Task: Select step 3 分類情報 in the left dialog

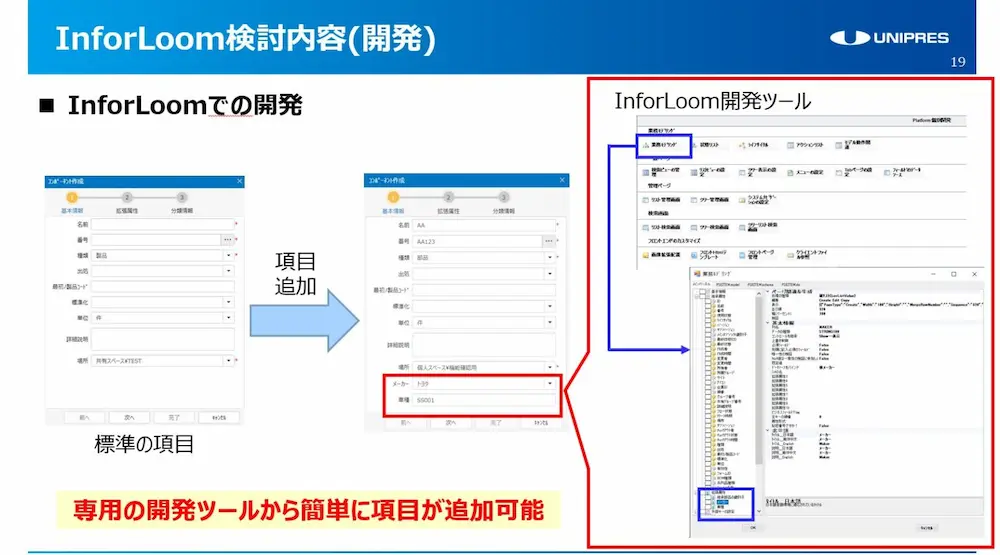Action: pyautogui.click(x=182, y=203)
